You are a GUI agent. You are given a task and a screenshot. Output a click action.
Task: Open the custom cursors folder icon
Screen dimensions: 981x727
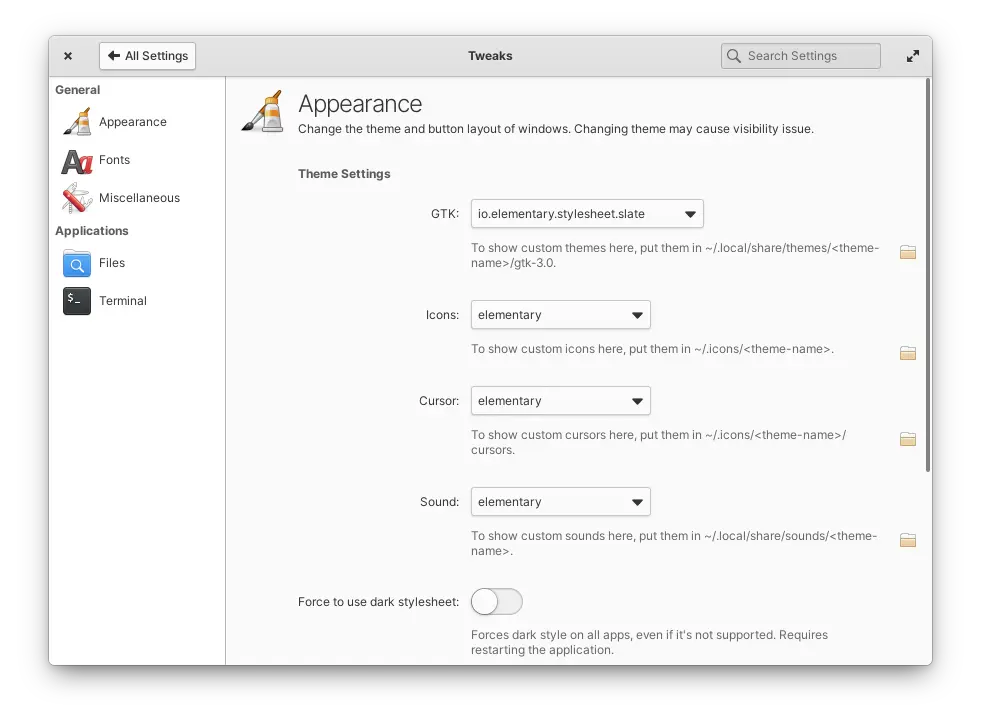907,439
